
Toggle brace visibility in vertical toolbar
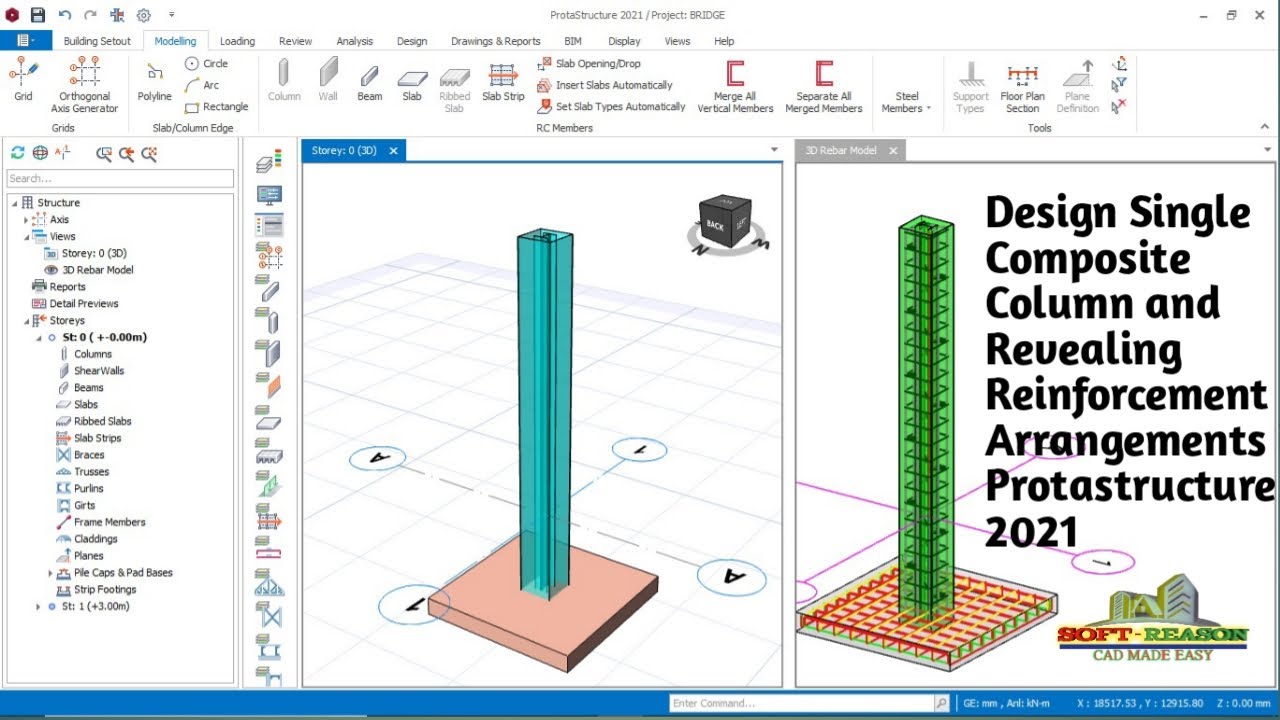coord(268,613)
